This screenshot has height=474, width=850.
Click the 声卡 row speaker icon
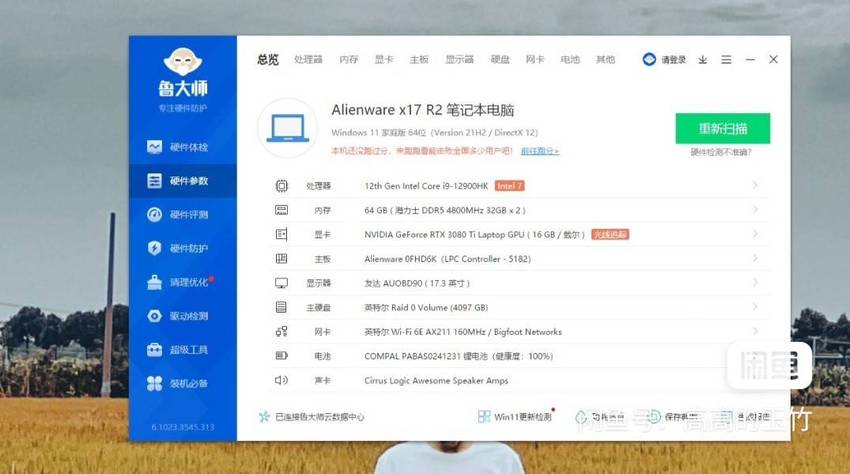click(281, 380)
